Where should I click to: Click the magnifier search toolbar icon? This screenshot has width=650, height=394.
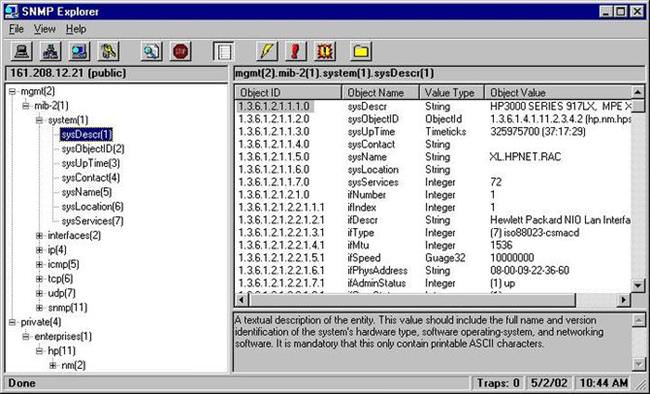151,51
